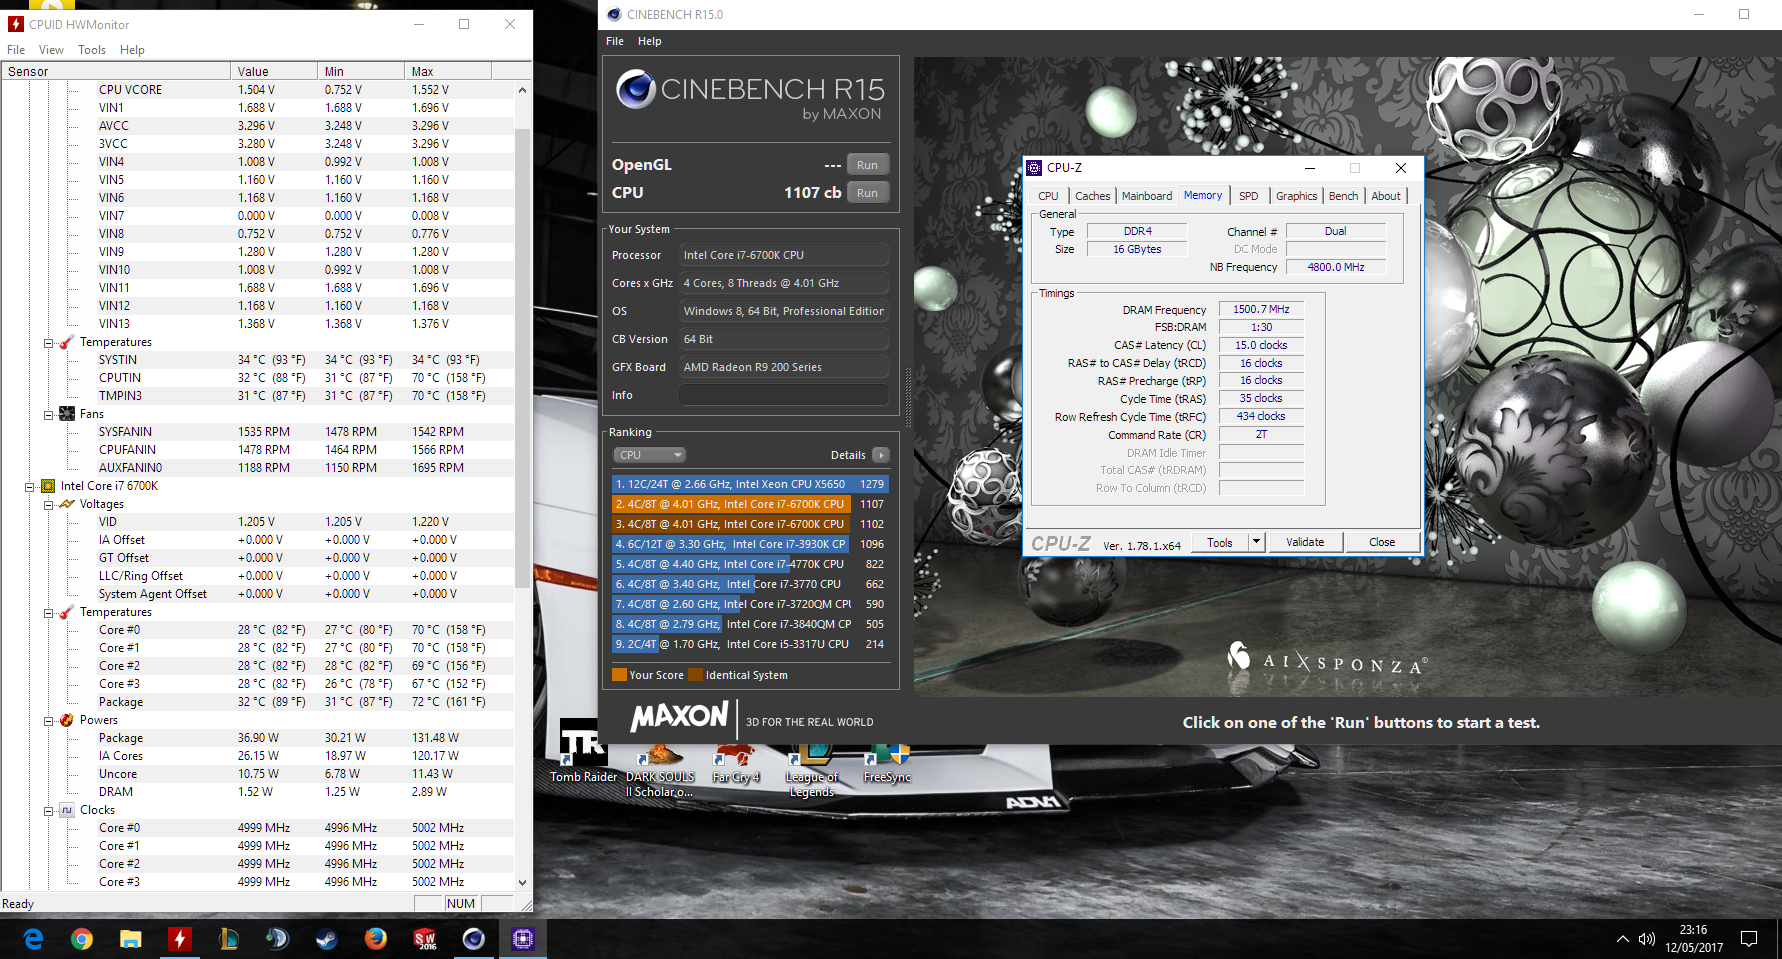
Task: Switch to HWMonitor taskbar icon
Action: tap(180, 939)
